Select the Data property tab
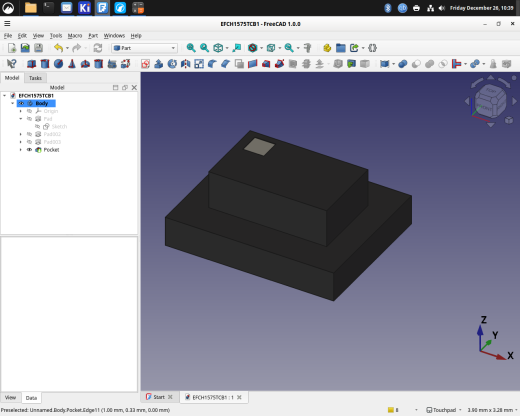This screenshot has width=520, height=416. pos(31,398)
